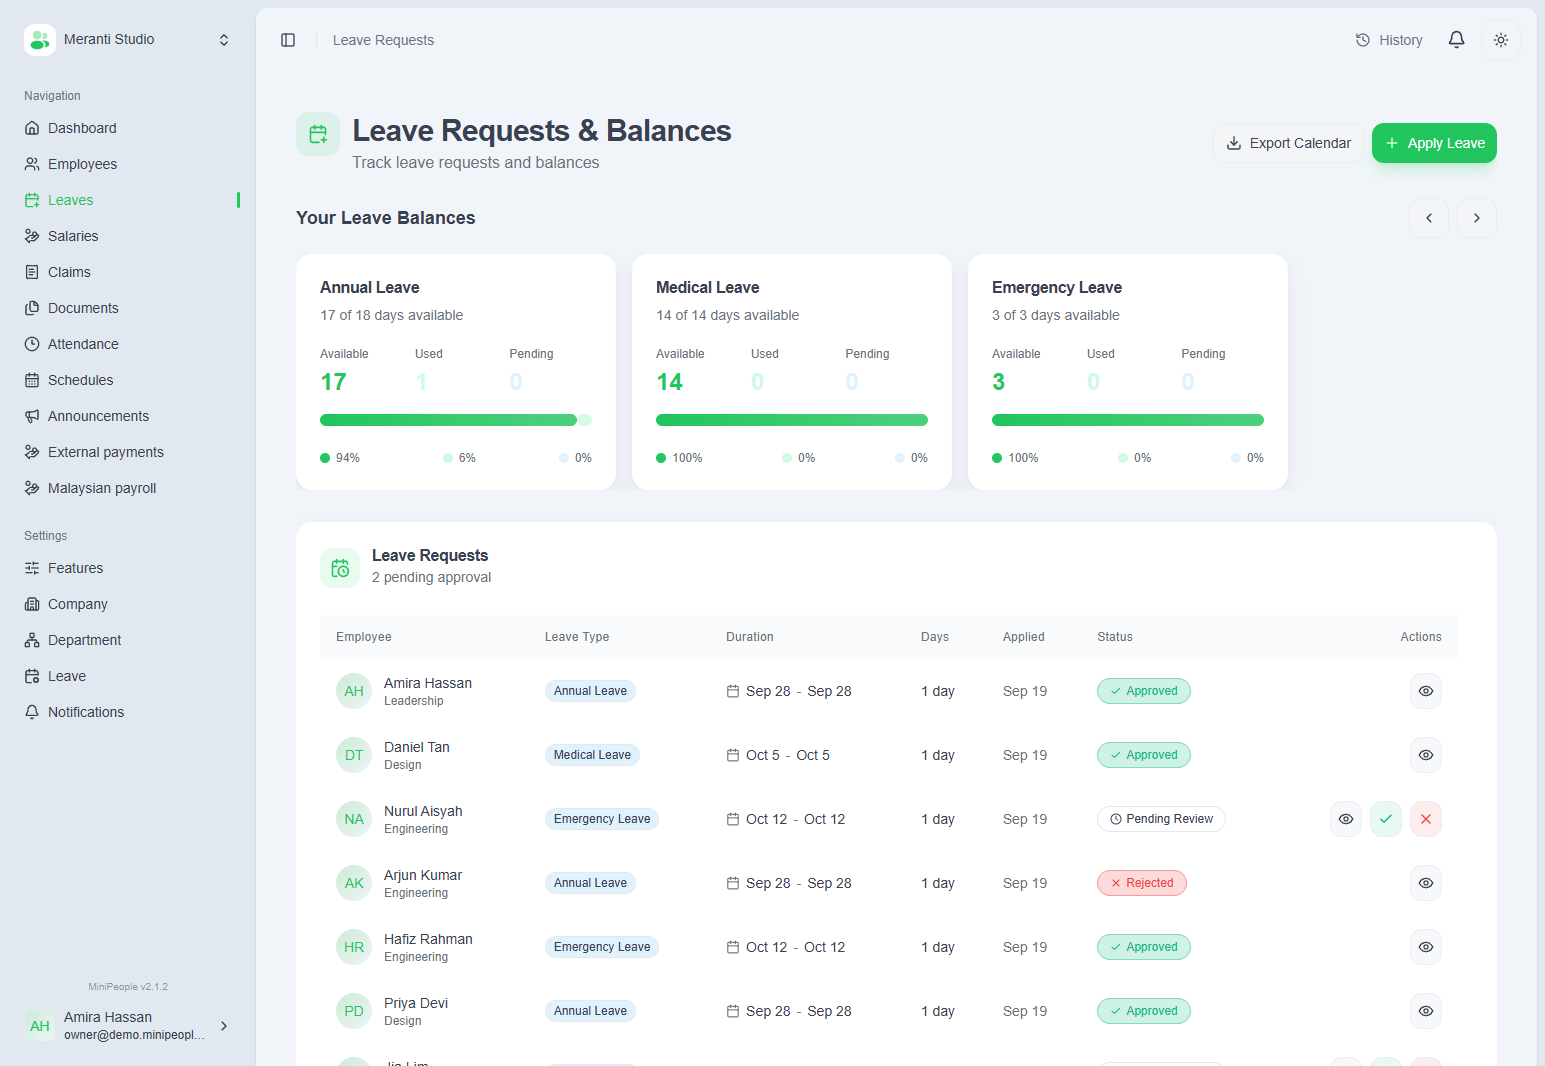Click the Emergency Leave progress bar
Screen dimensions: 1545x1066
[x=1128, y=420]
